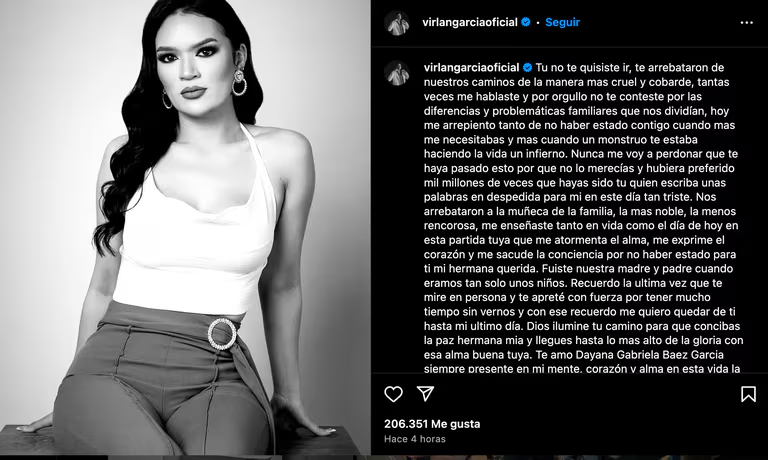View who liked via 206.351 Me gusta
Viewport: 768px width, 460px height.
coord(432,424)
